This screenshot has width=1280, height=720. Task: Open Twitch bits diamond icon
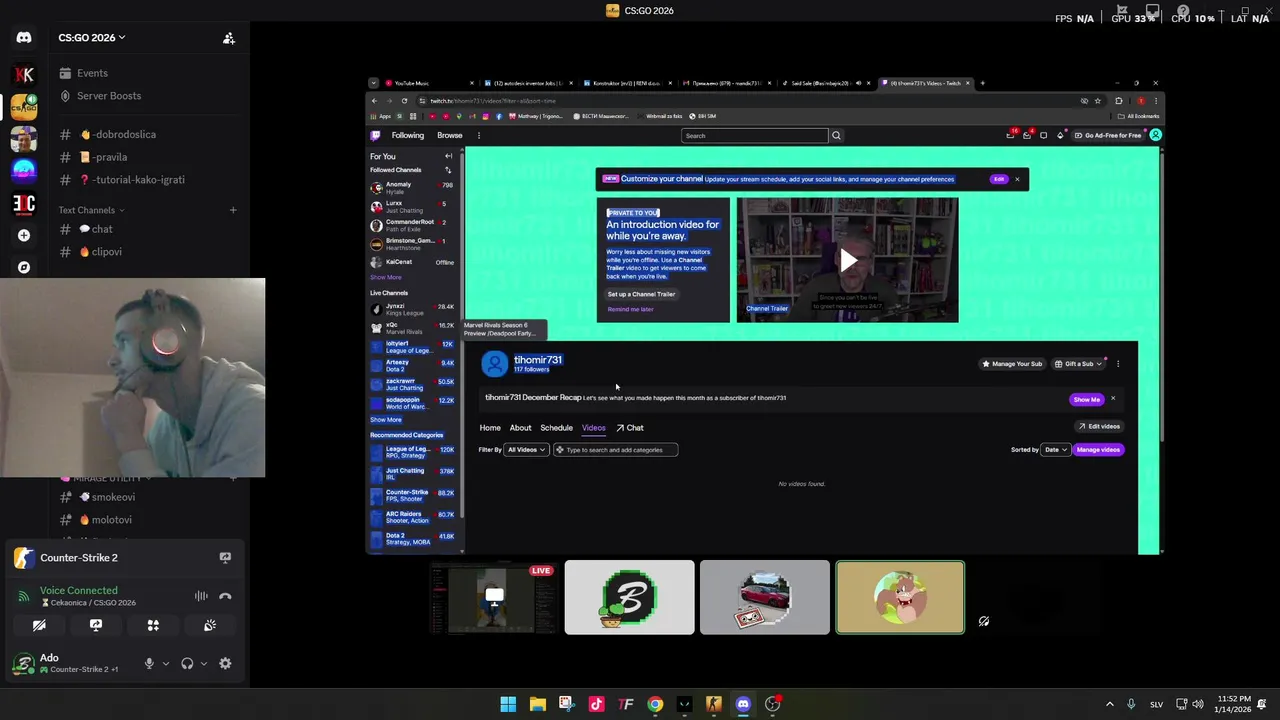(x=1060, y=135)
